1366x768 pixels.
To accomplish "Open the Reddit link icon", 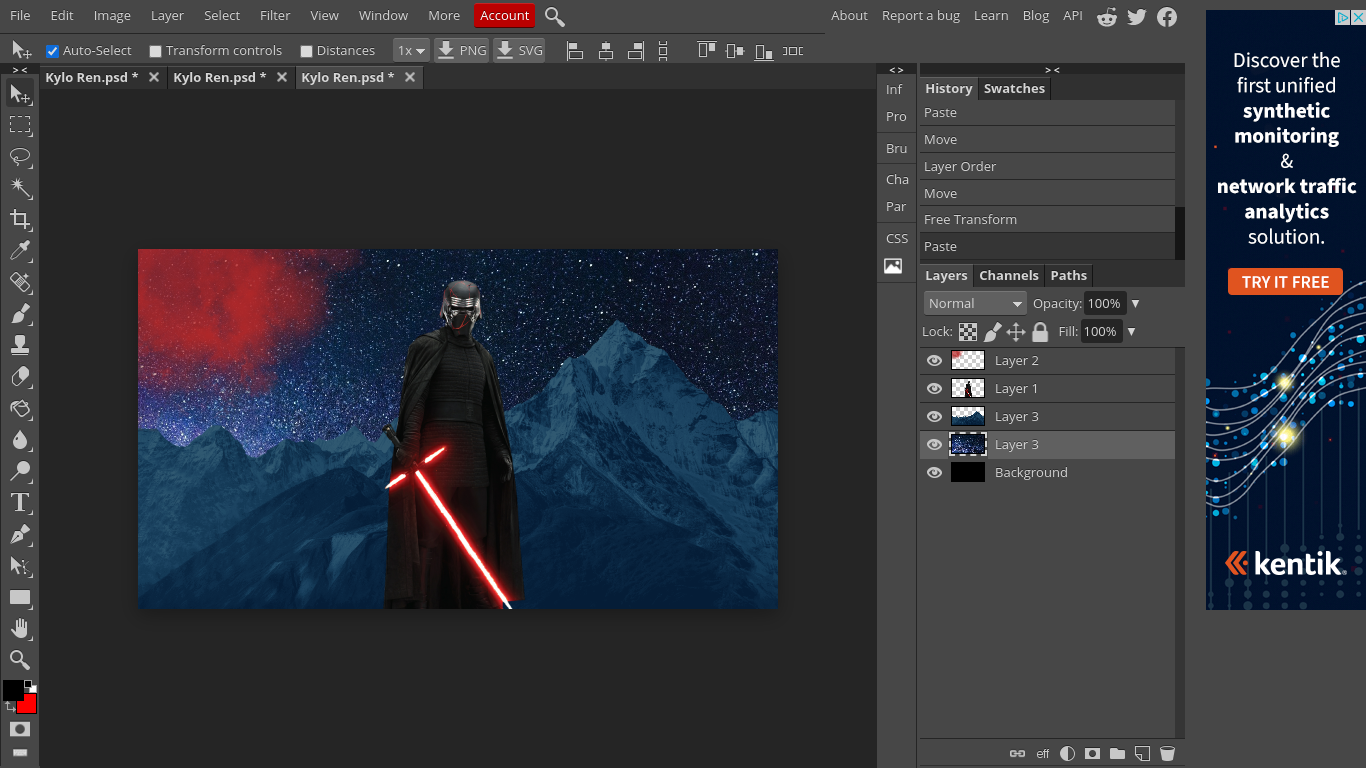I will coord(1107,16).
